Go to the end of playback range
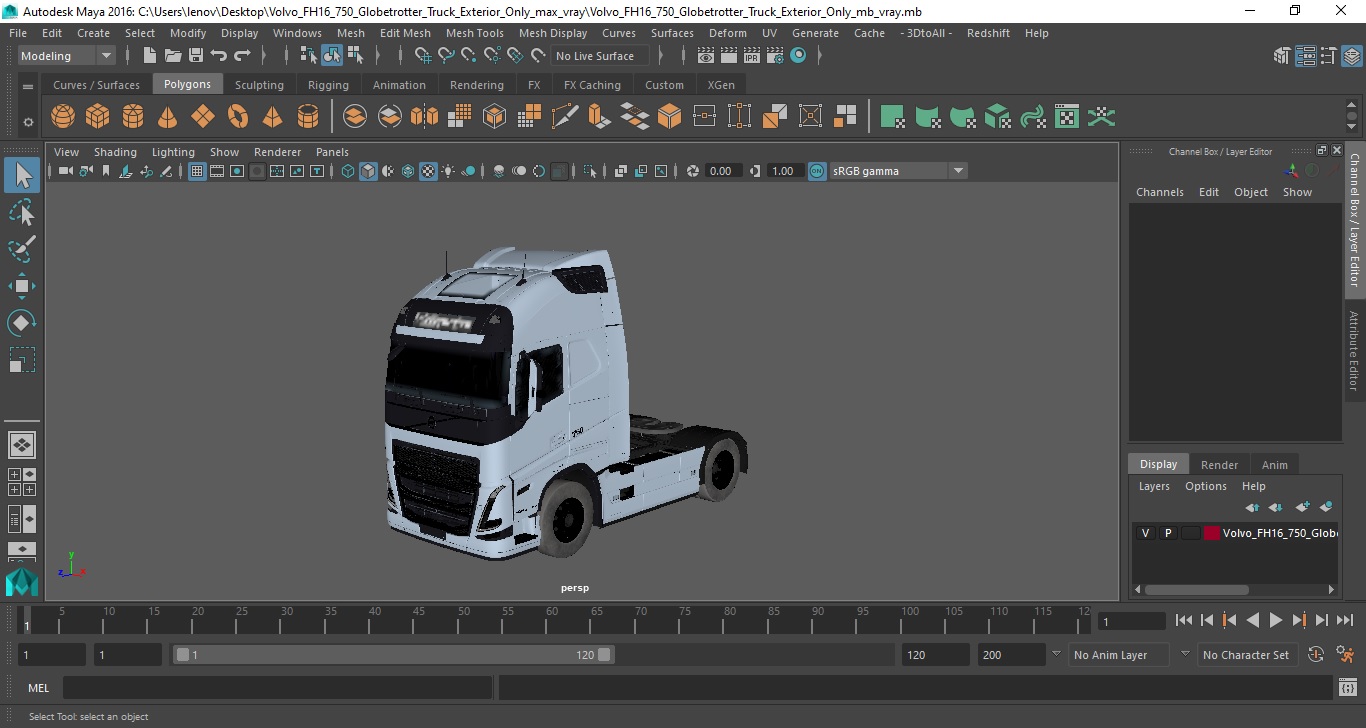 point(1344,620)
